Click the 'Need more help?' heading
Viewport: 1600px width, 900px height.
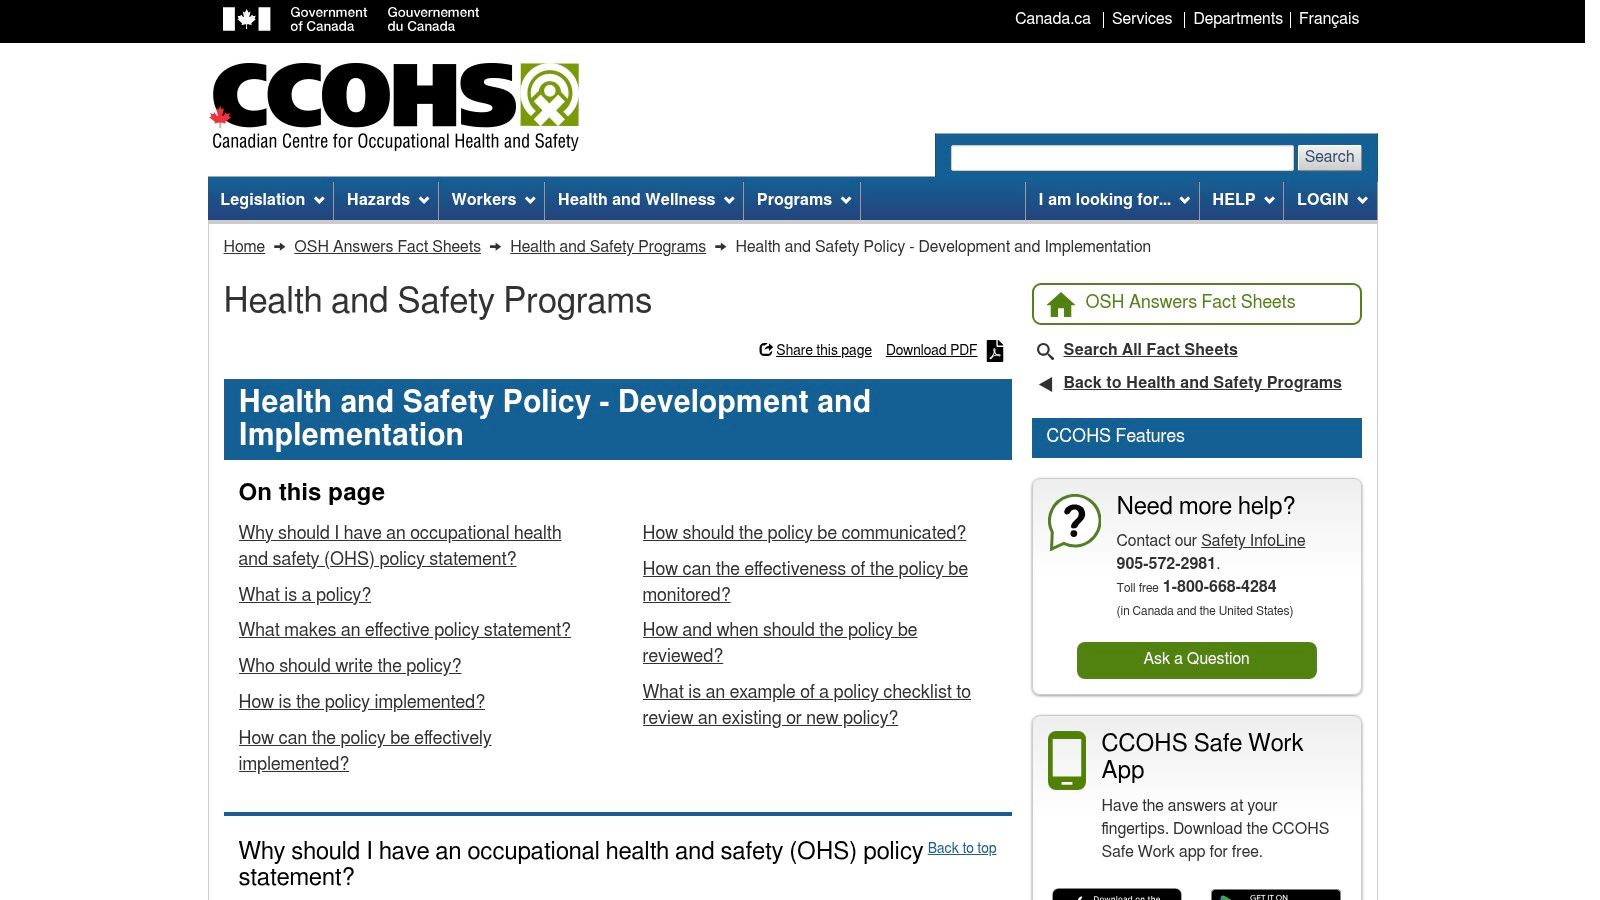1206,506
